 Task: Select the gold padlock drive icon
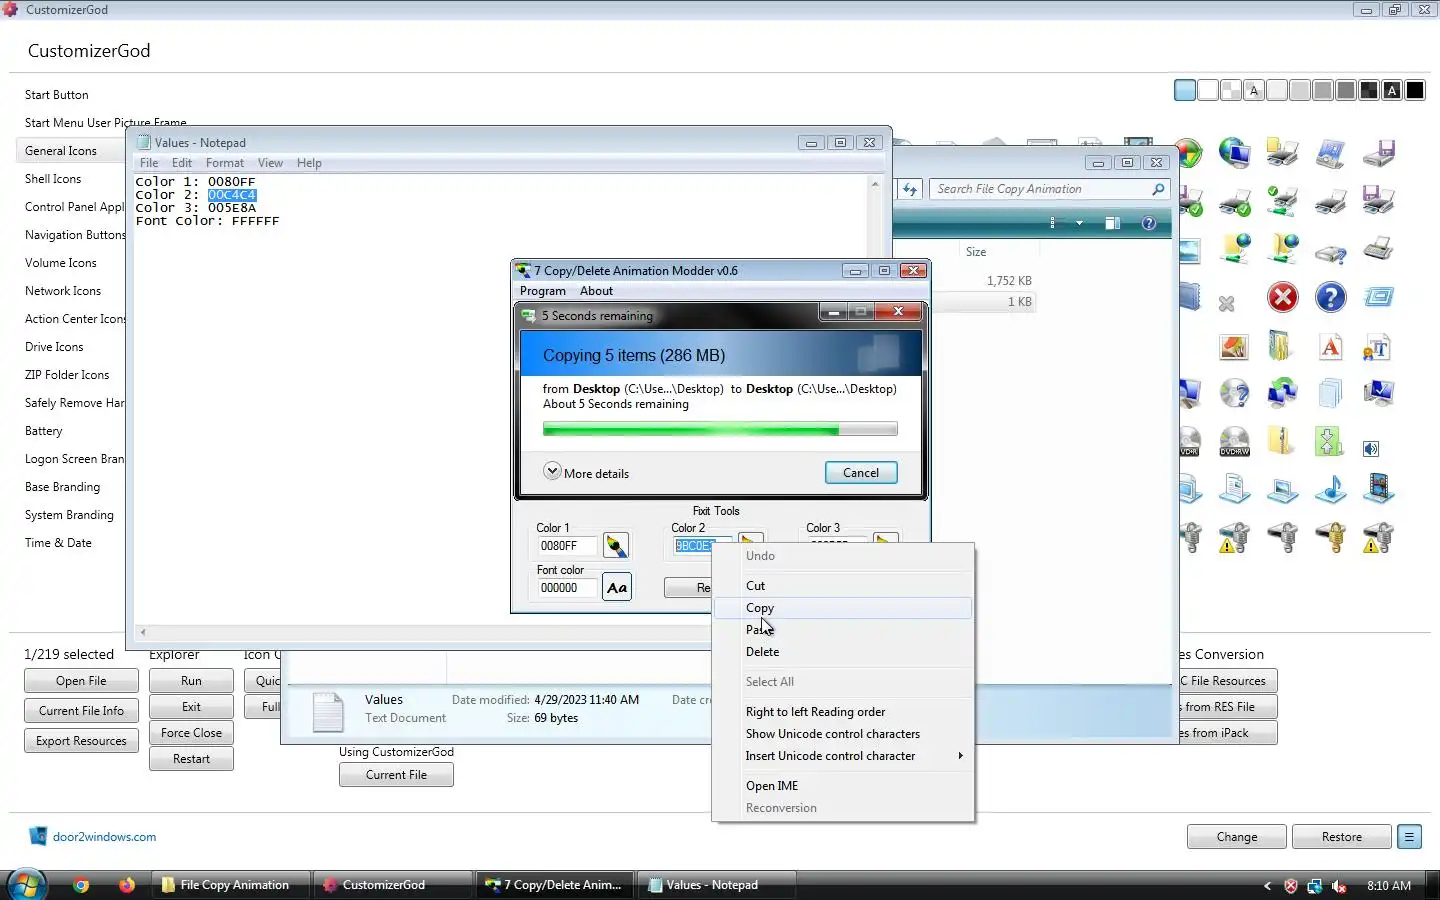(1330, 537)
